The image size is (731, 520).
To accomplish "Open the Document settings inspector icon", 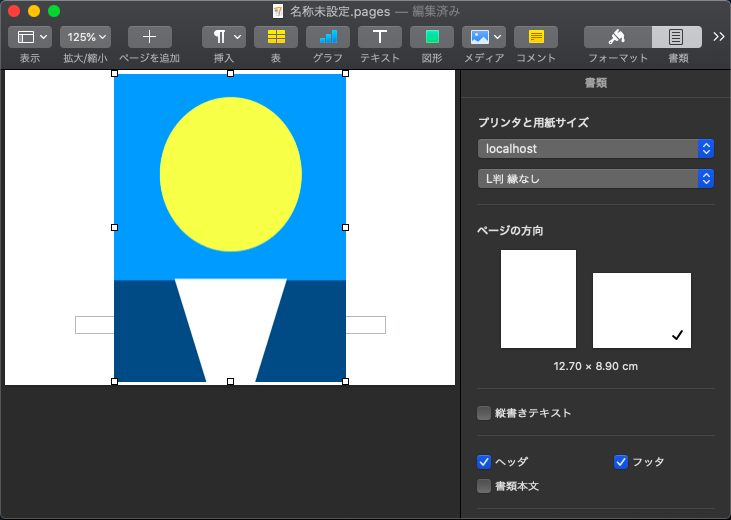I will tap(677, 37).
